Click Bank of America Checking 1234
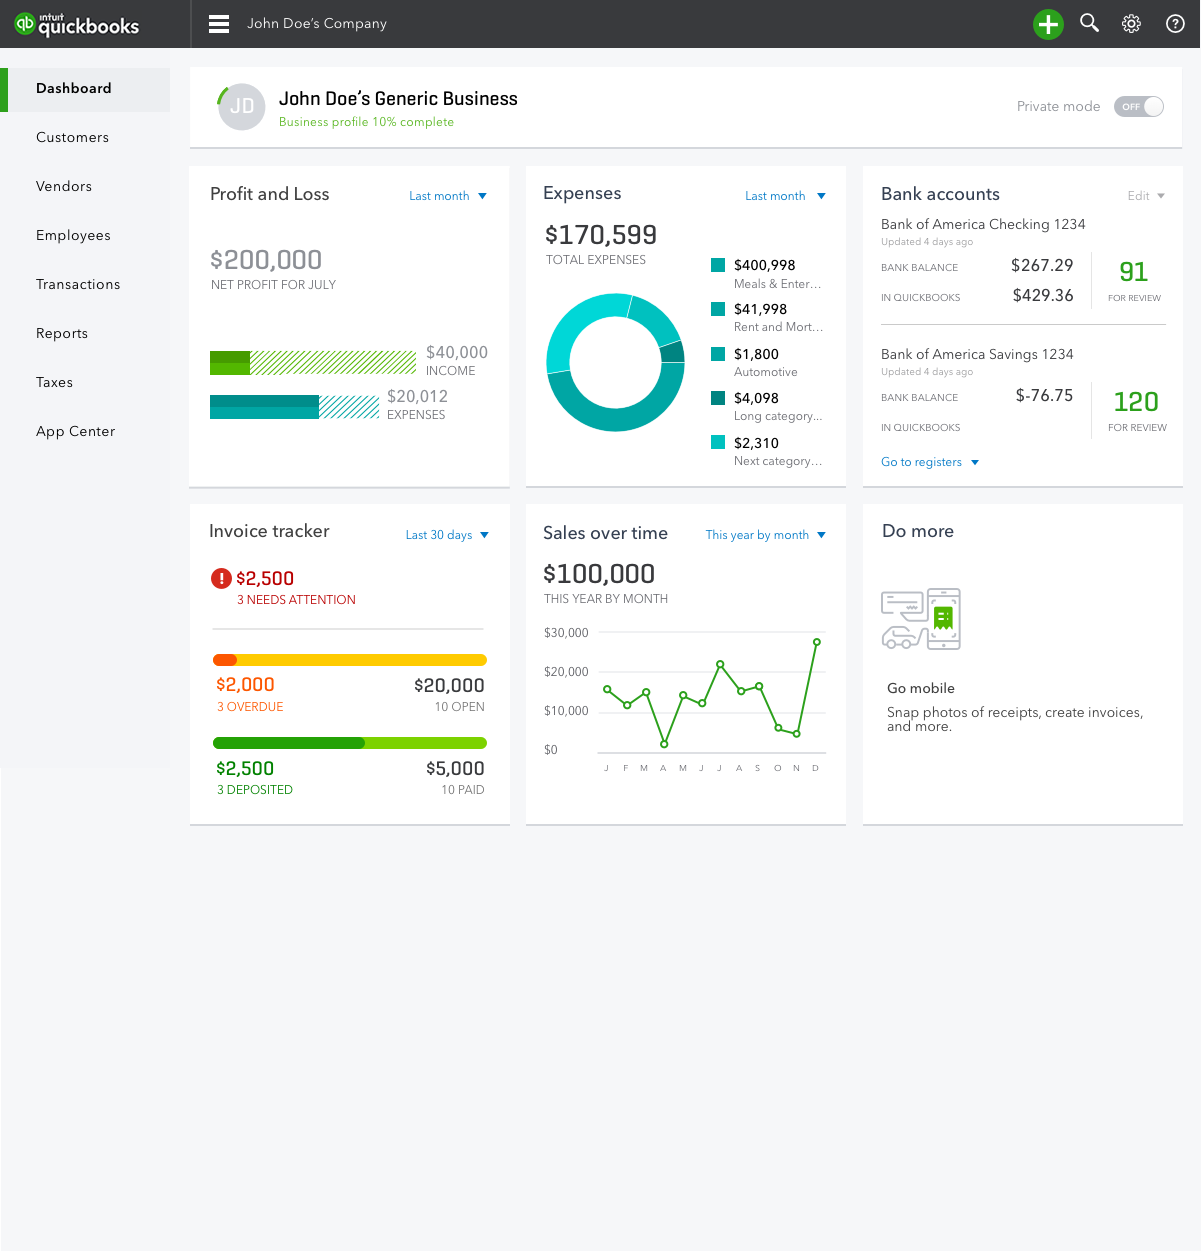Screen dimensions: 1202x1251 (983, 224)
